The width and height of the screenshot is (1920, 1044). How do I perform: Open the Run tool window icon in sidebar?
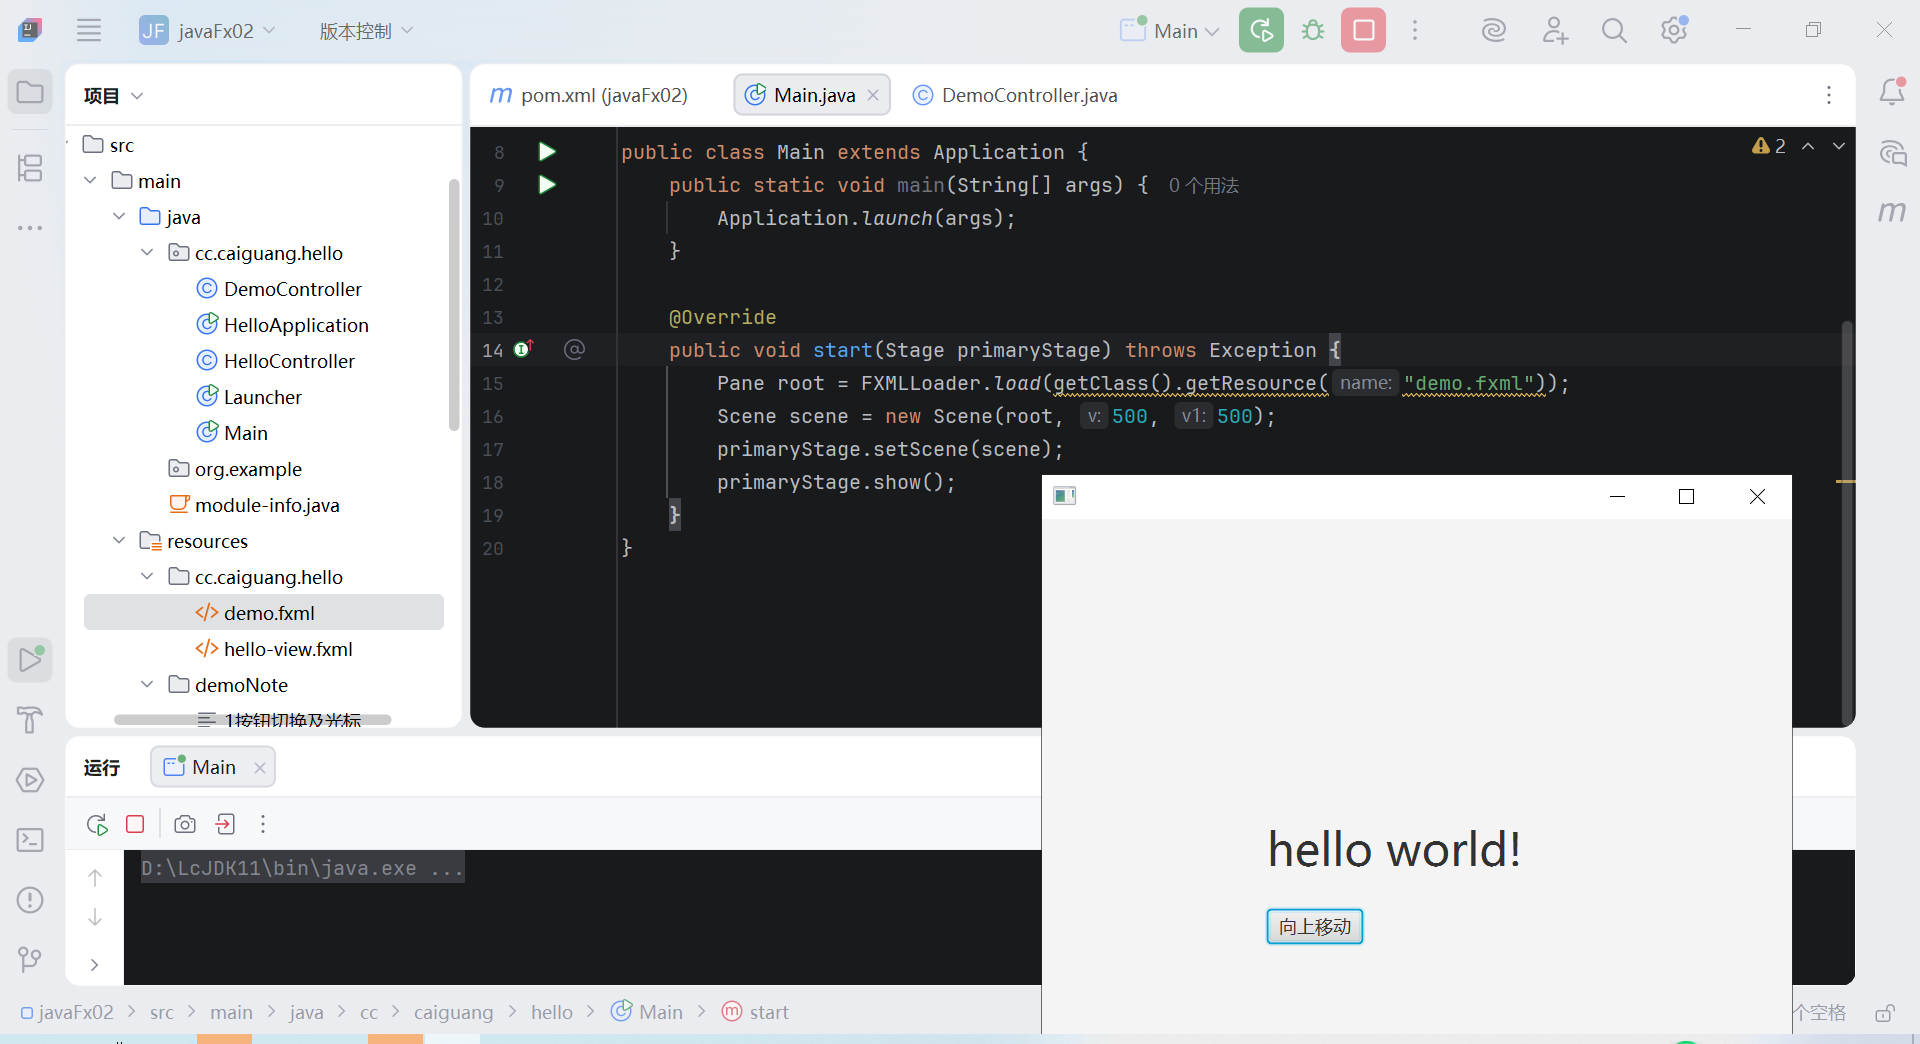click(x=30, y=659)
